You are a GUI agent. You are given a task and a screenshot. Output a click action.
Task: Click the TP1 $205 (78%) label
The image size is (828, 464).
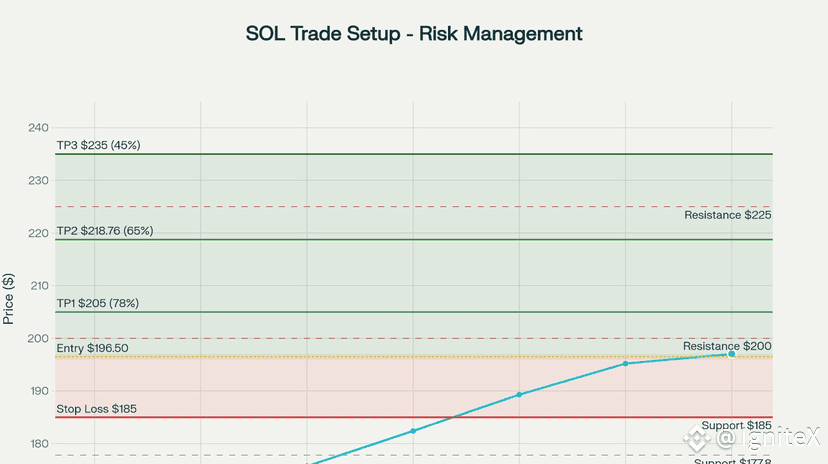[98, 303]
